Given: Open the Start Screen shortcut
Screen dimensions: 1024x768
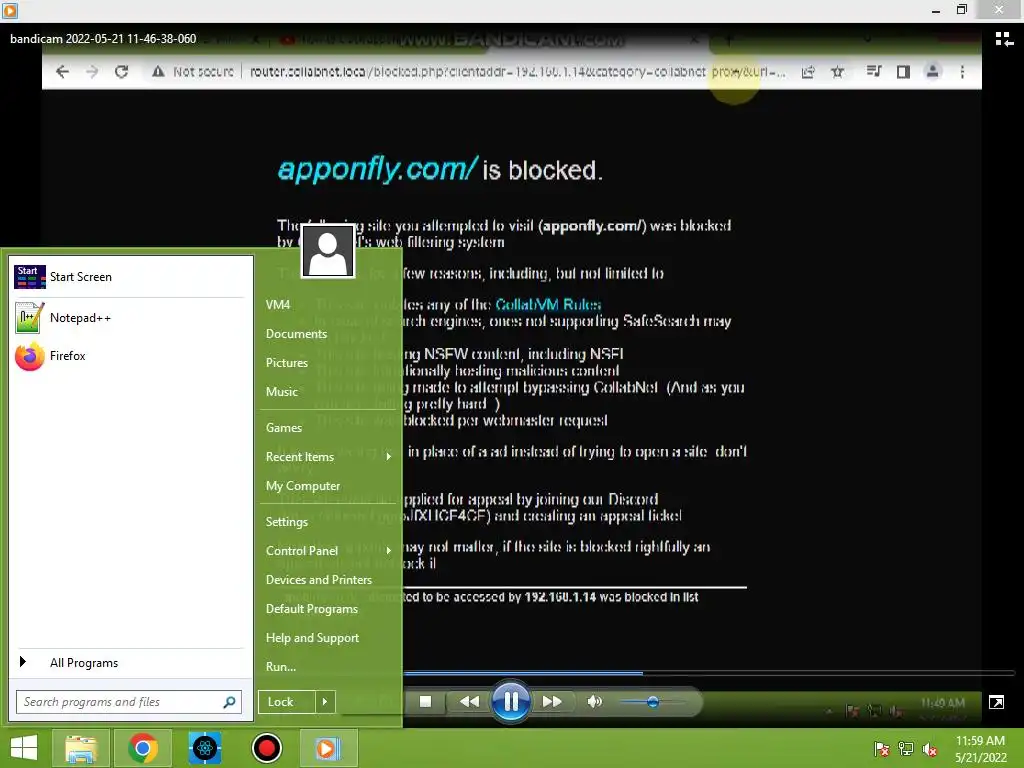Looking at the screenshot, I should 129,277.
